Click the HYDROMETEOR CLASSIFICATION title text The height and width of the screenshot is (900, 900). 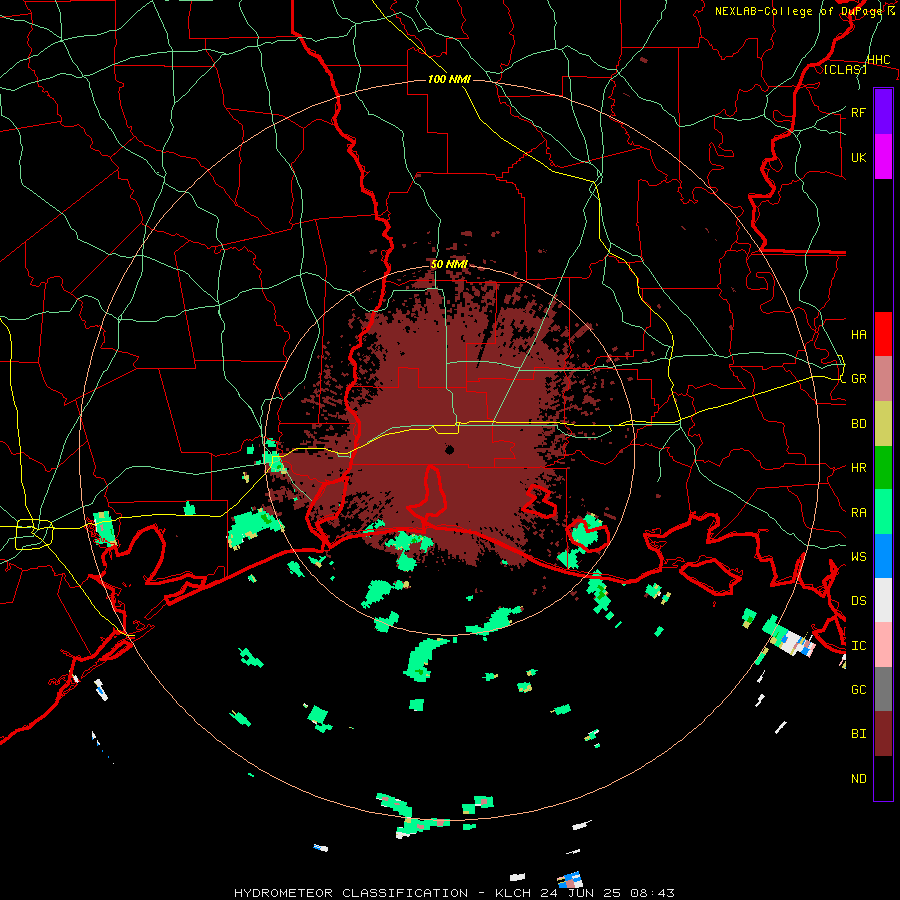pyautogui.click(x=351, y=893)
